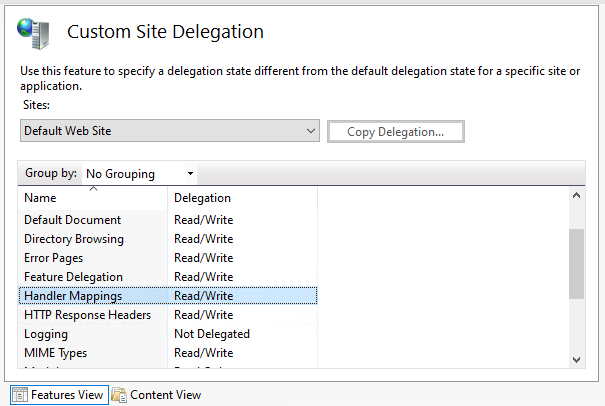
Task: Click the Features View icon
Action: point(20,395)
